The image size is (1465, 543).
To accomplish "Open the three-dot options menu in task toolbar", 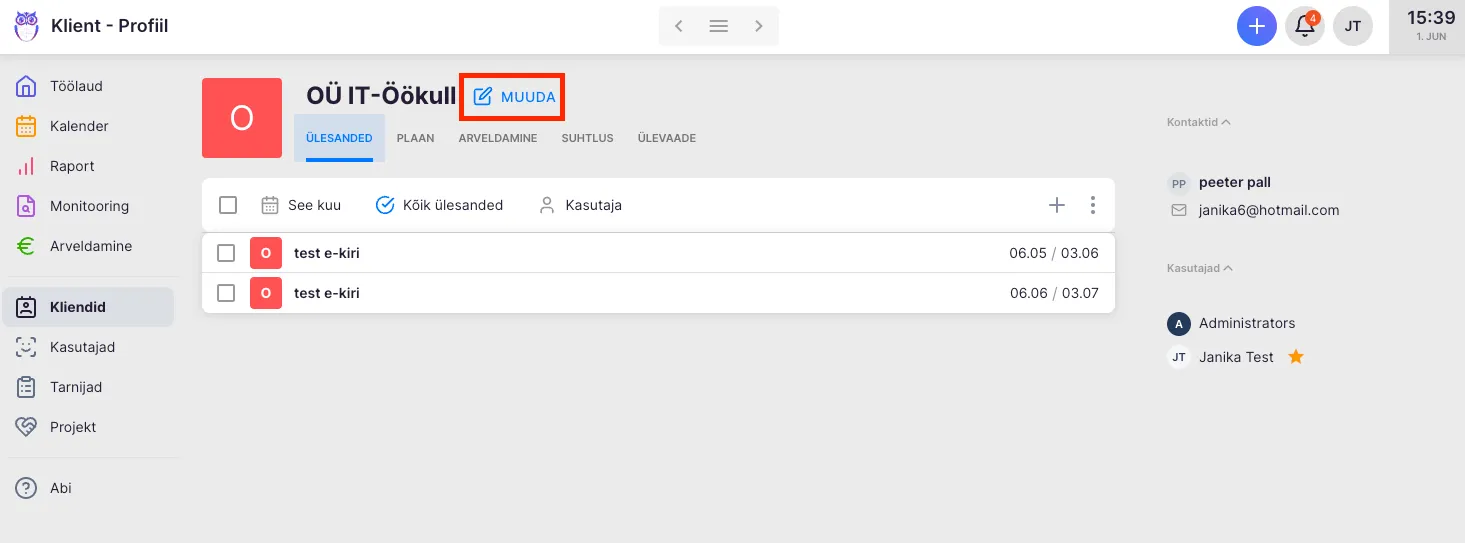I will tap(1092, 205).
